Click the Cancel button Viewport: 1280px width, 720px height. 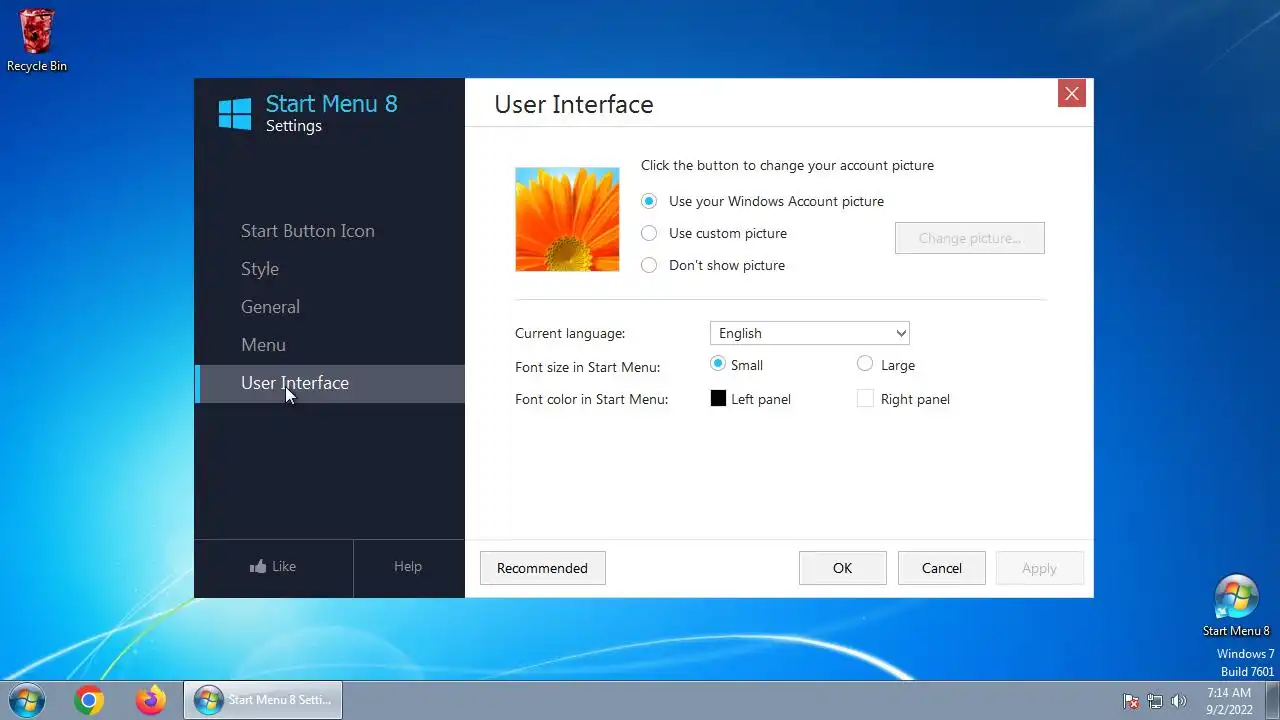942,568
